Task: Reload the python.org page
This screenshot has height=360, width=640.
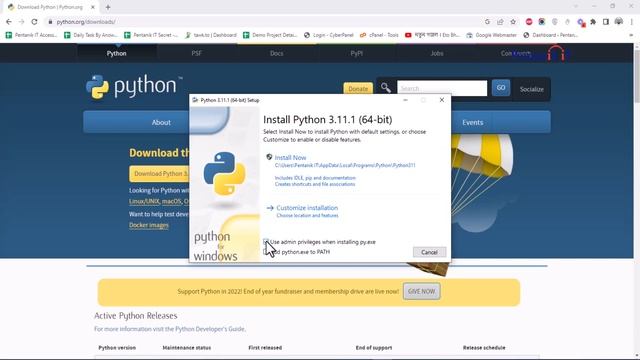Action: pyautogui.click(x=34, y=22)
